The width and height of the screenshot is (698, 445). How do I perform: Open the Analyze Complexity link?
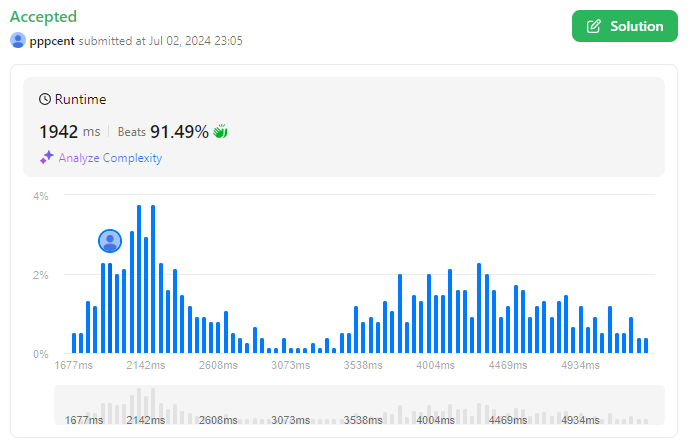110,158
